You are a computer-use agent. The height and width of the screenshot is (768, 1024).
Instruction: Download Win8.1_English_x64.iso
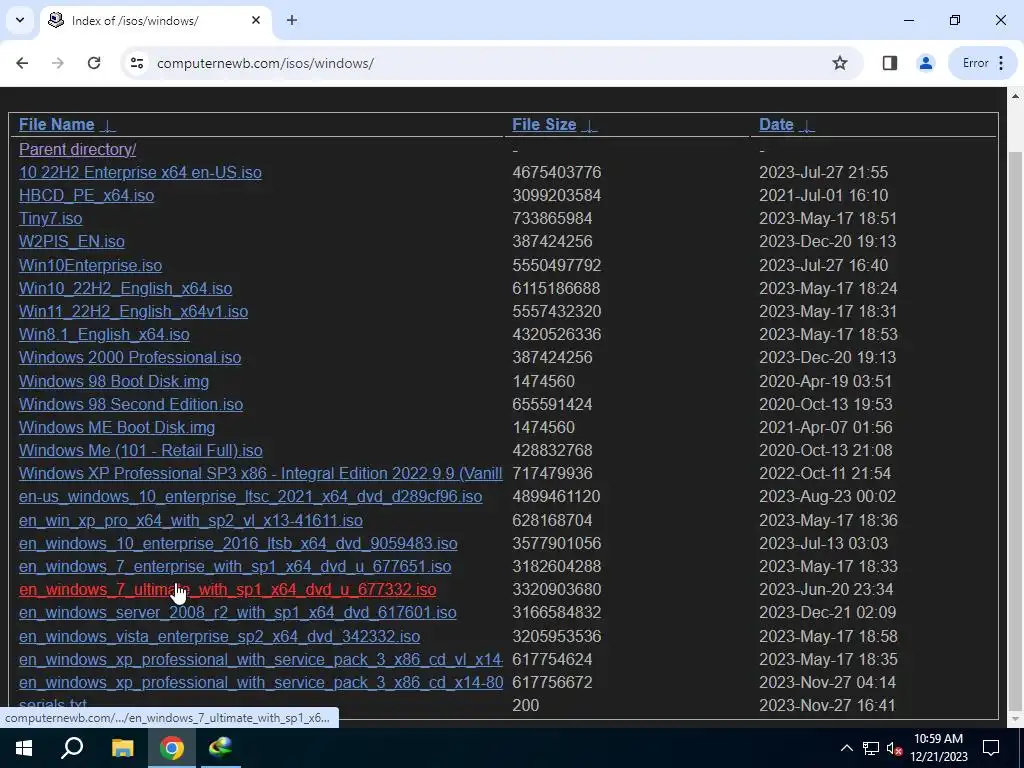[x=104, y=334]
